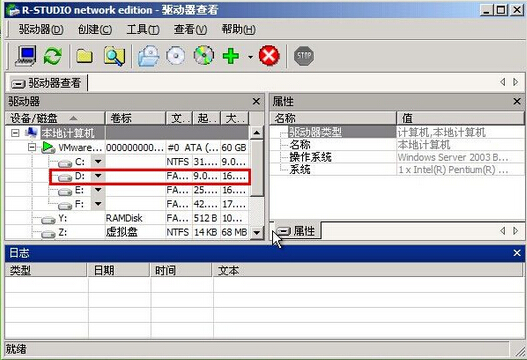Click the drive list scrollbar down arrow

(257, 232)
